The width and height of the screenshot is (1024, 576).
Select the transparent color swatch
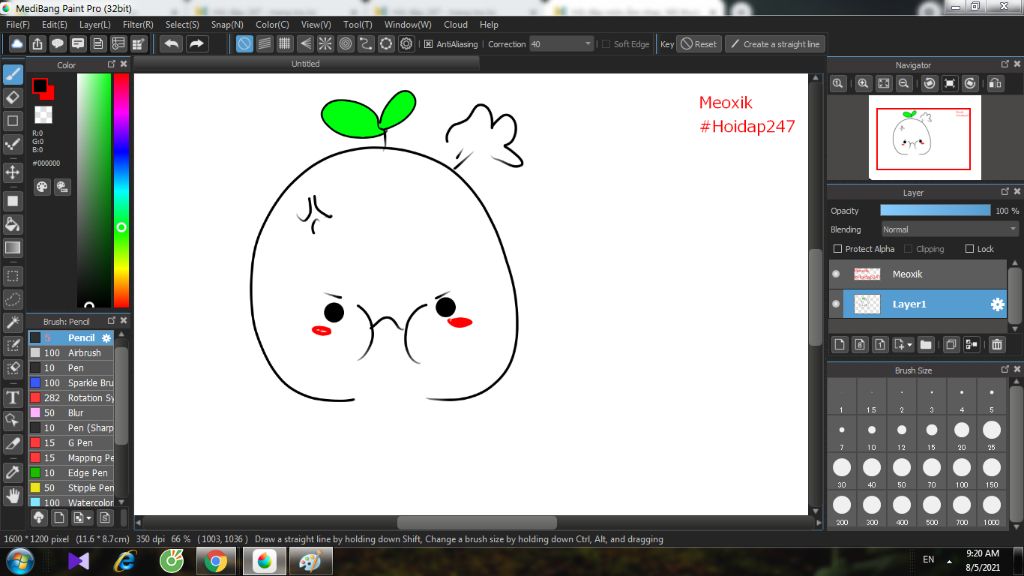pyautogui.click(x=43, y=115)
